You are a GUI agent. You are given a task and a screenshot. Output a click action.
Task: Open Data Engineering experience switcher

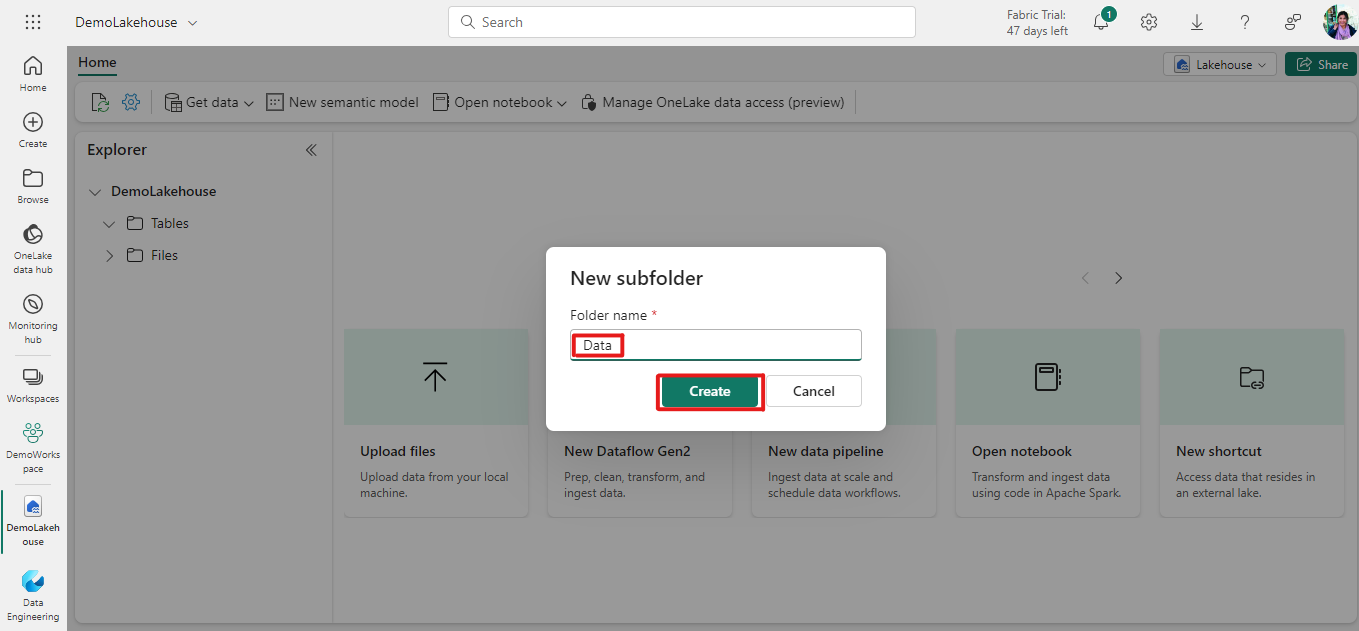(33, 594)
